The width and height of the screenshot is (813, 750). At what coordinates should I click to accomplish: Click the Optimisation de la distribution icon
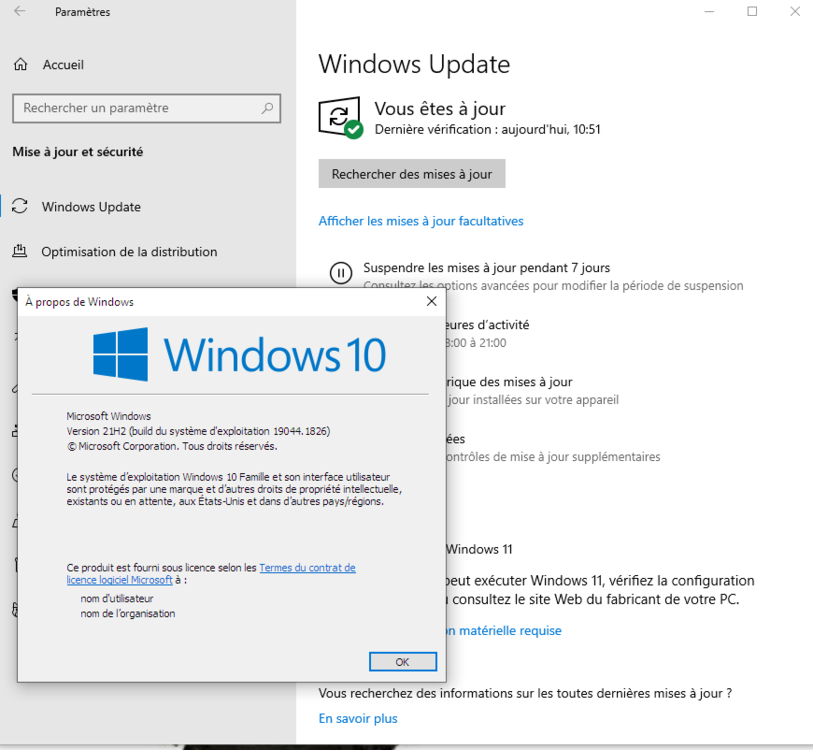click(x=19, y=252)
